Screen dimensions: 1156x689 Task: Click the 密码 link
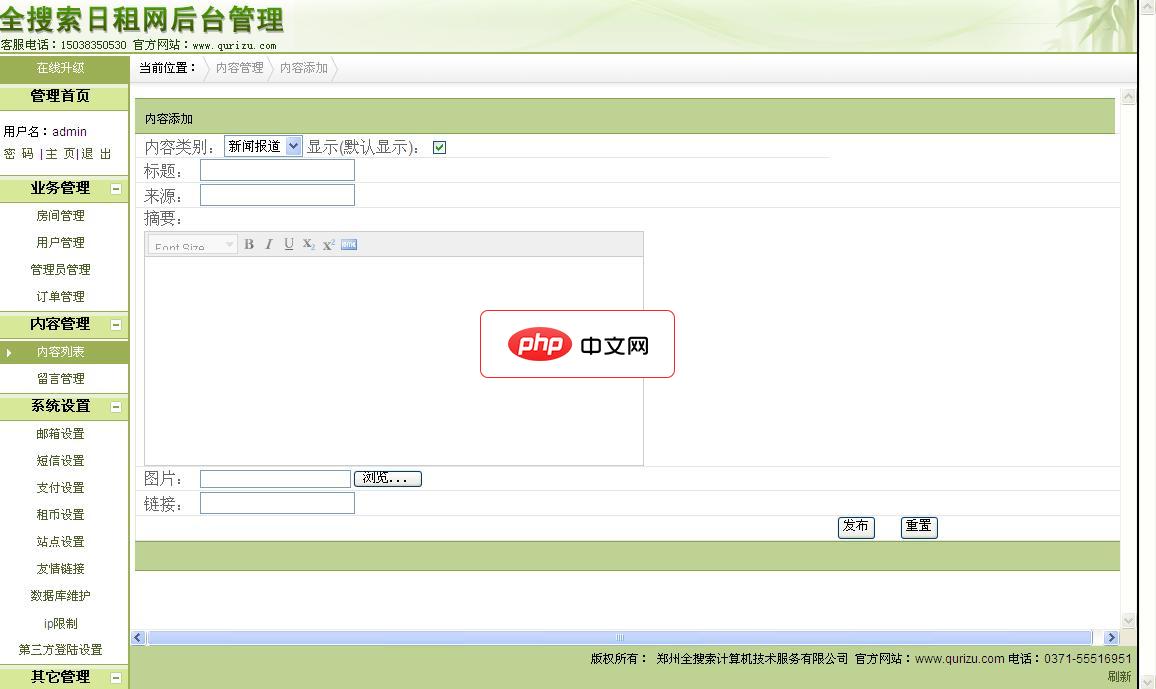click(18, 154)
